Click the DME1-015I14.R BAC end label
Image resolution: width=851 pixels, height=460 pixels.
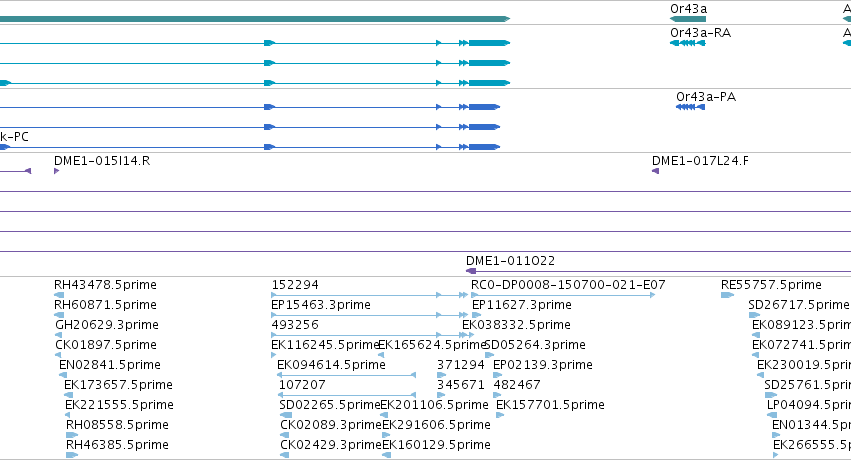[x=102, y=161]
